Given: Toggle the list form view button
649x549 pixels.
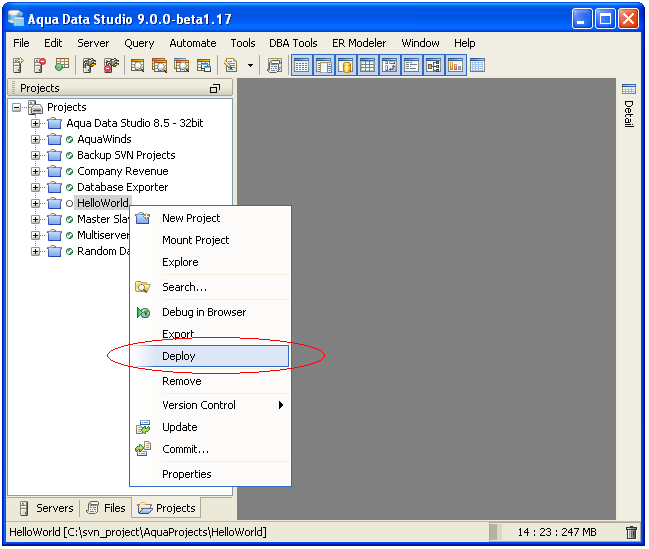Looking at the screenshot, I should 411,65.
